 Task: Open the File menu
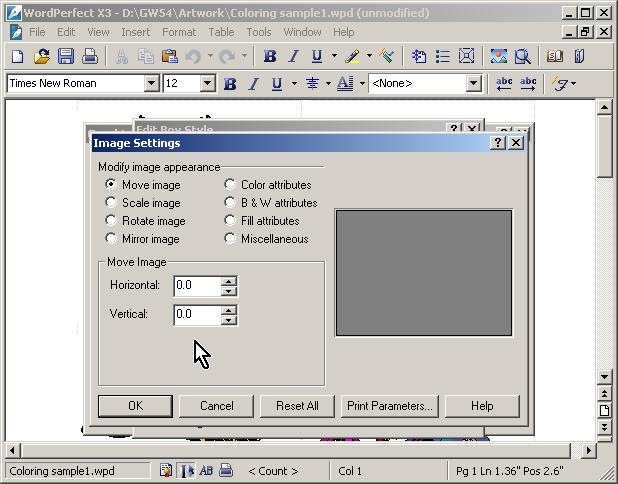tap(37, 32)
